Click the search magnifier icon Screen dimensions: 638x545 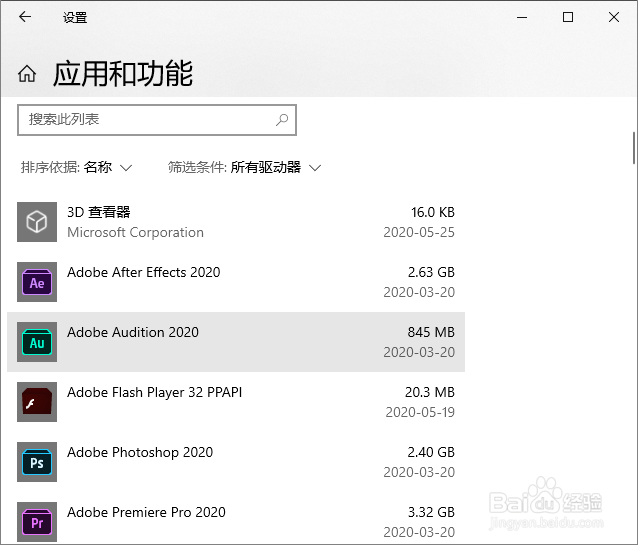point(282,120)
